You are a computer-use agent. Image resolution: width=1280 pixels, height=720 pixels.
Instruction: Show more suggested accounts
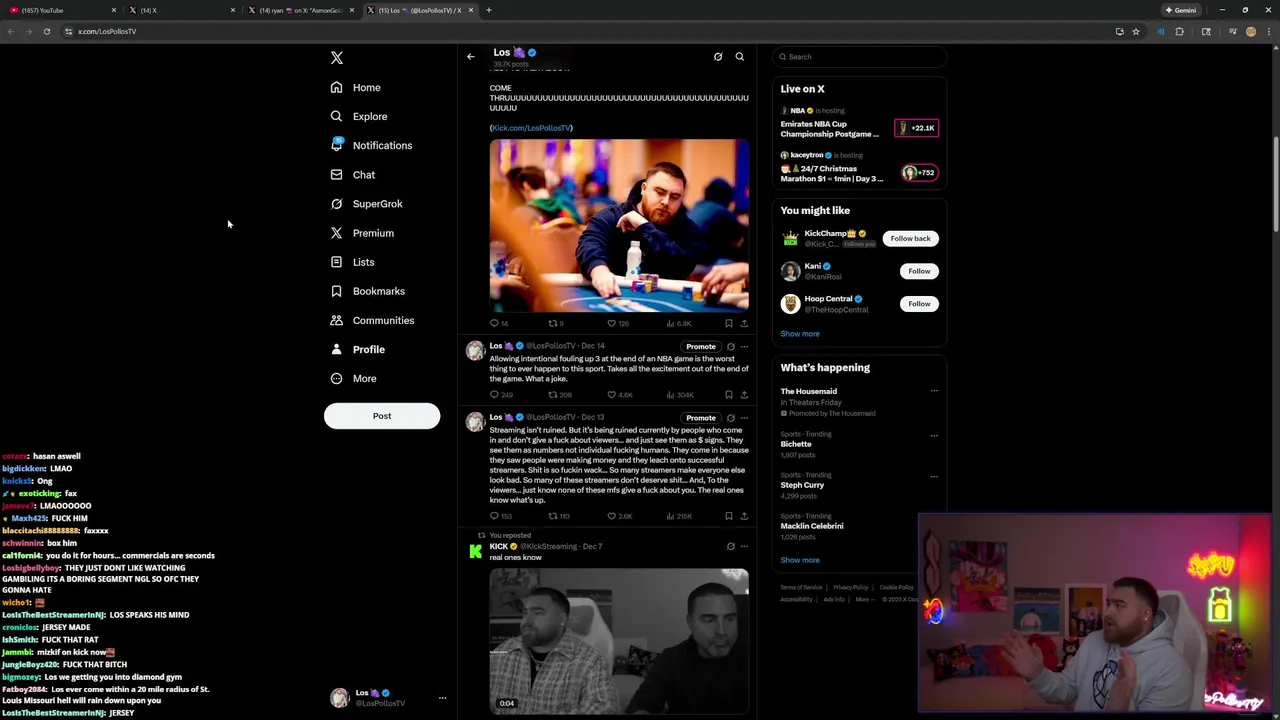tap(800, 334)
